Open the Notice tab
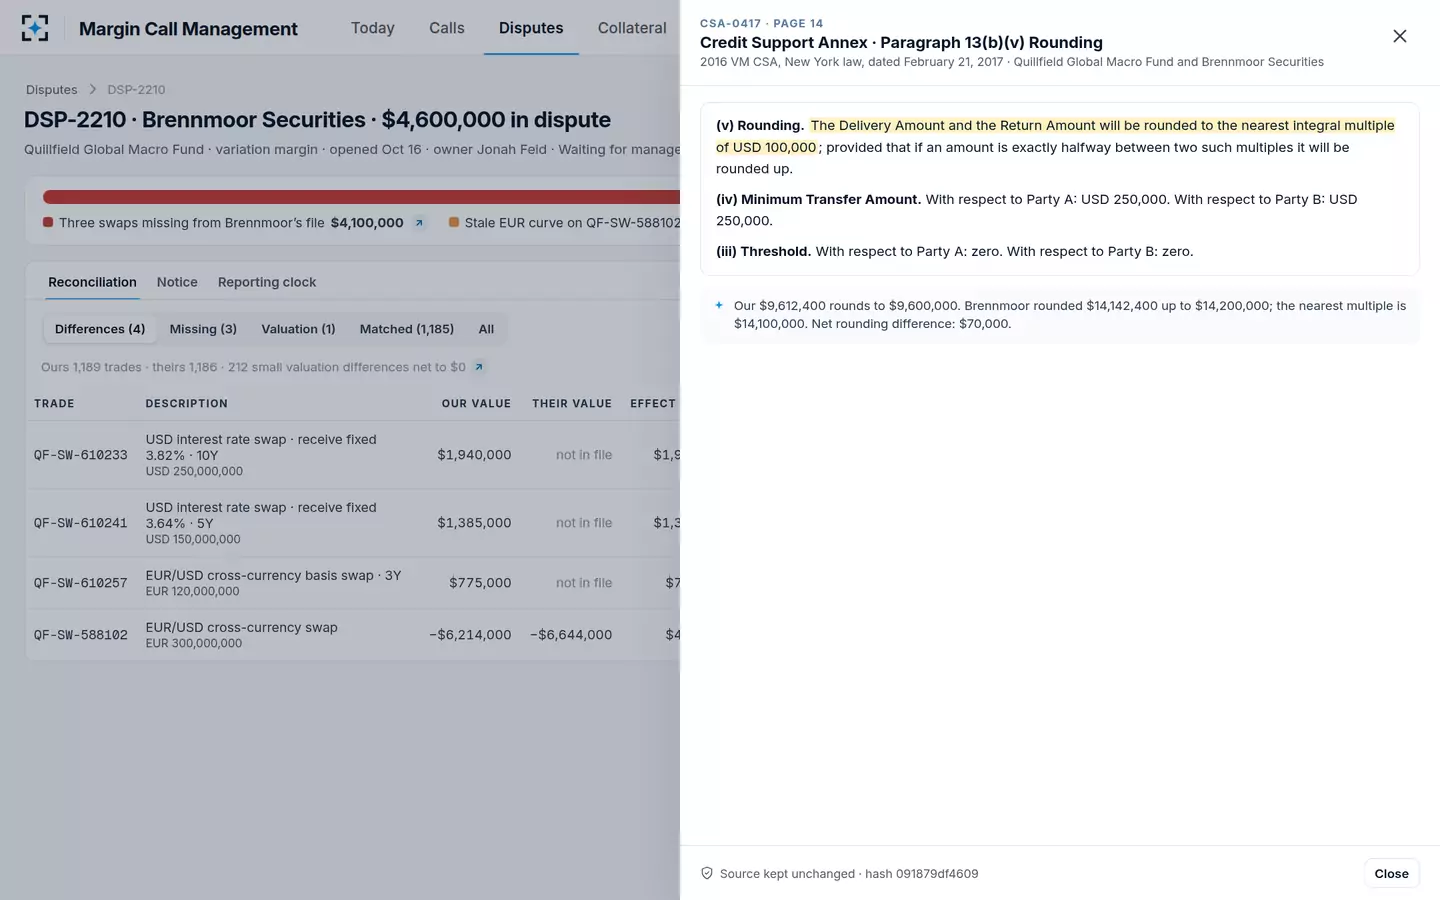Image resolution: width=1440 pixels, height=900 pixels. click(x=177, y=282)
